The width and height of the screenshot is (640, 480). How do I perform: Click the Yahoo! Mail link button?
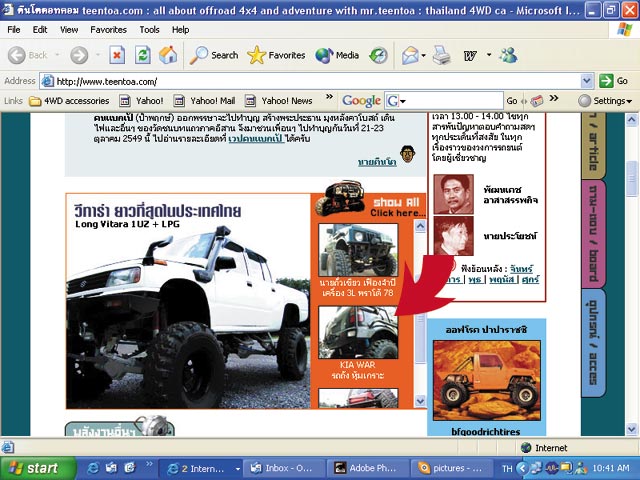(x=204, y=101)
